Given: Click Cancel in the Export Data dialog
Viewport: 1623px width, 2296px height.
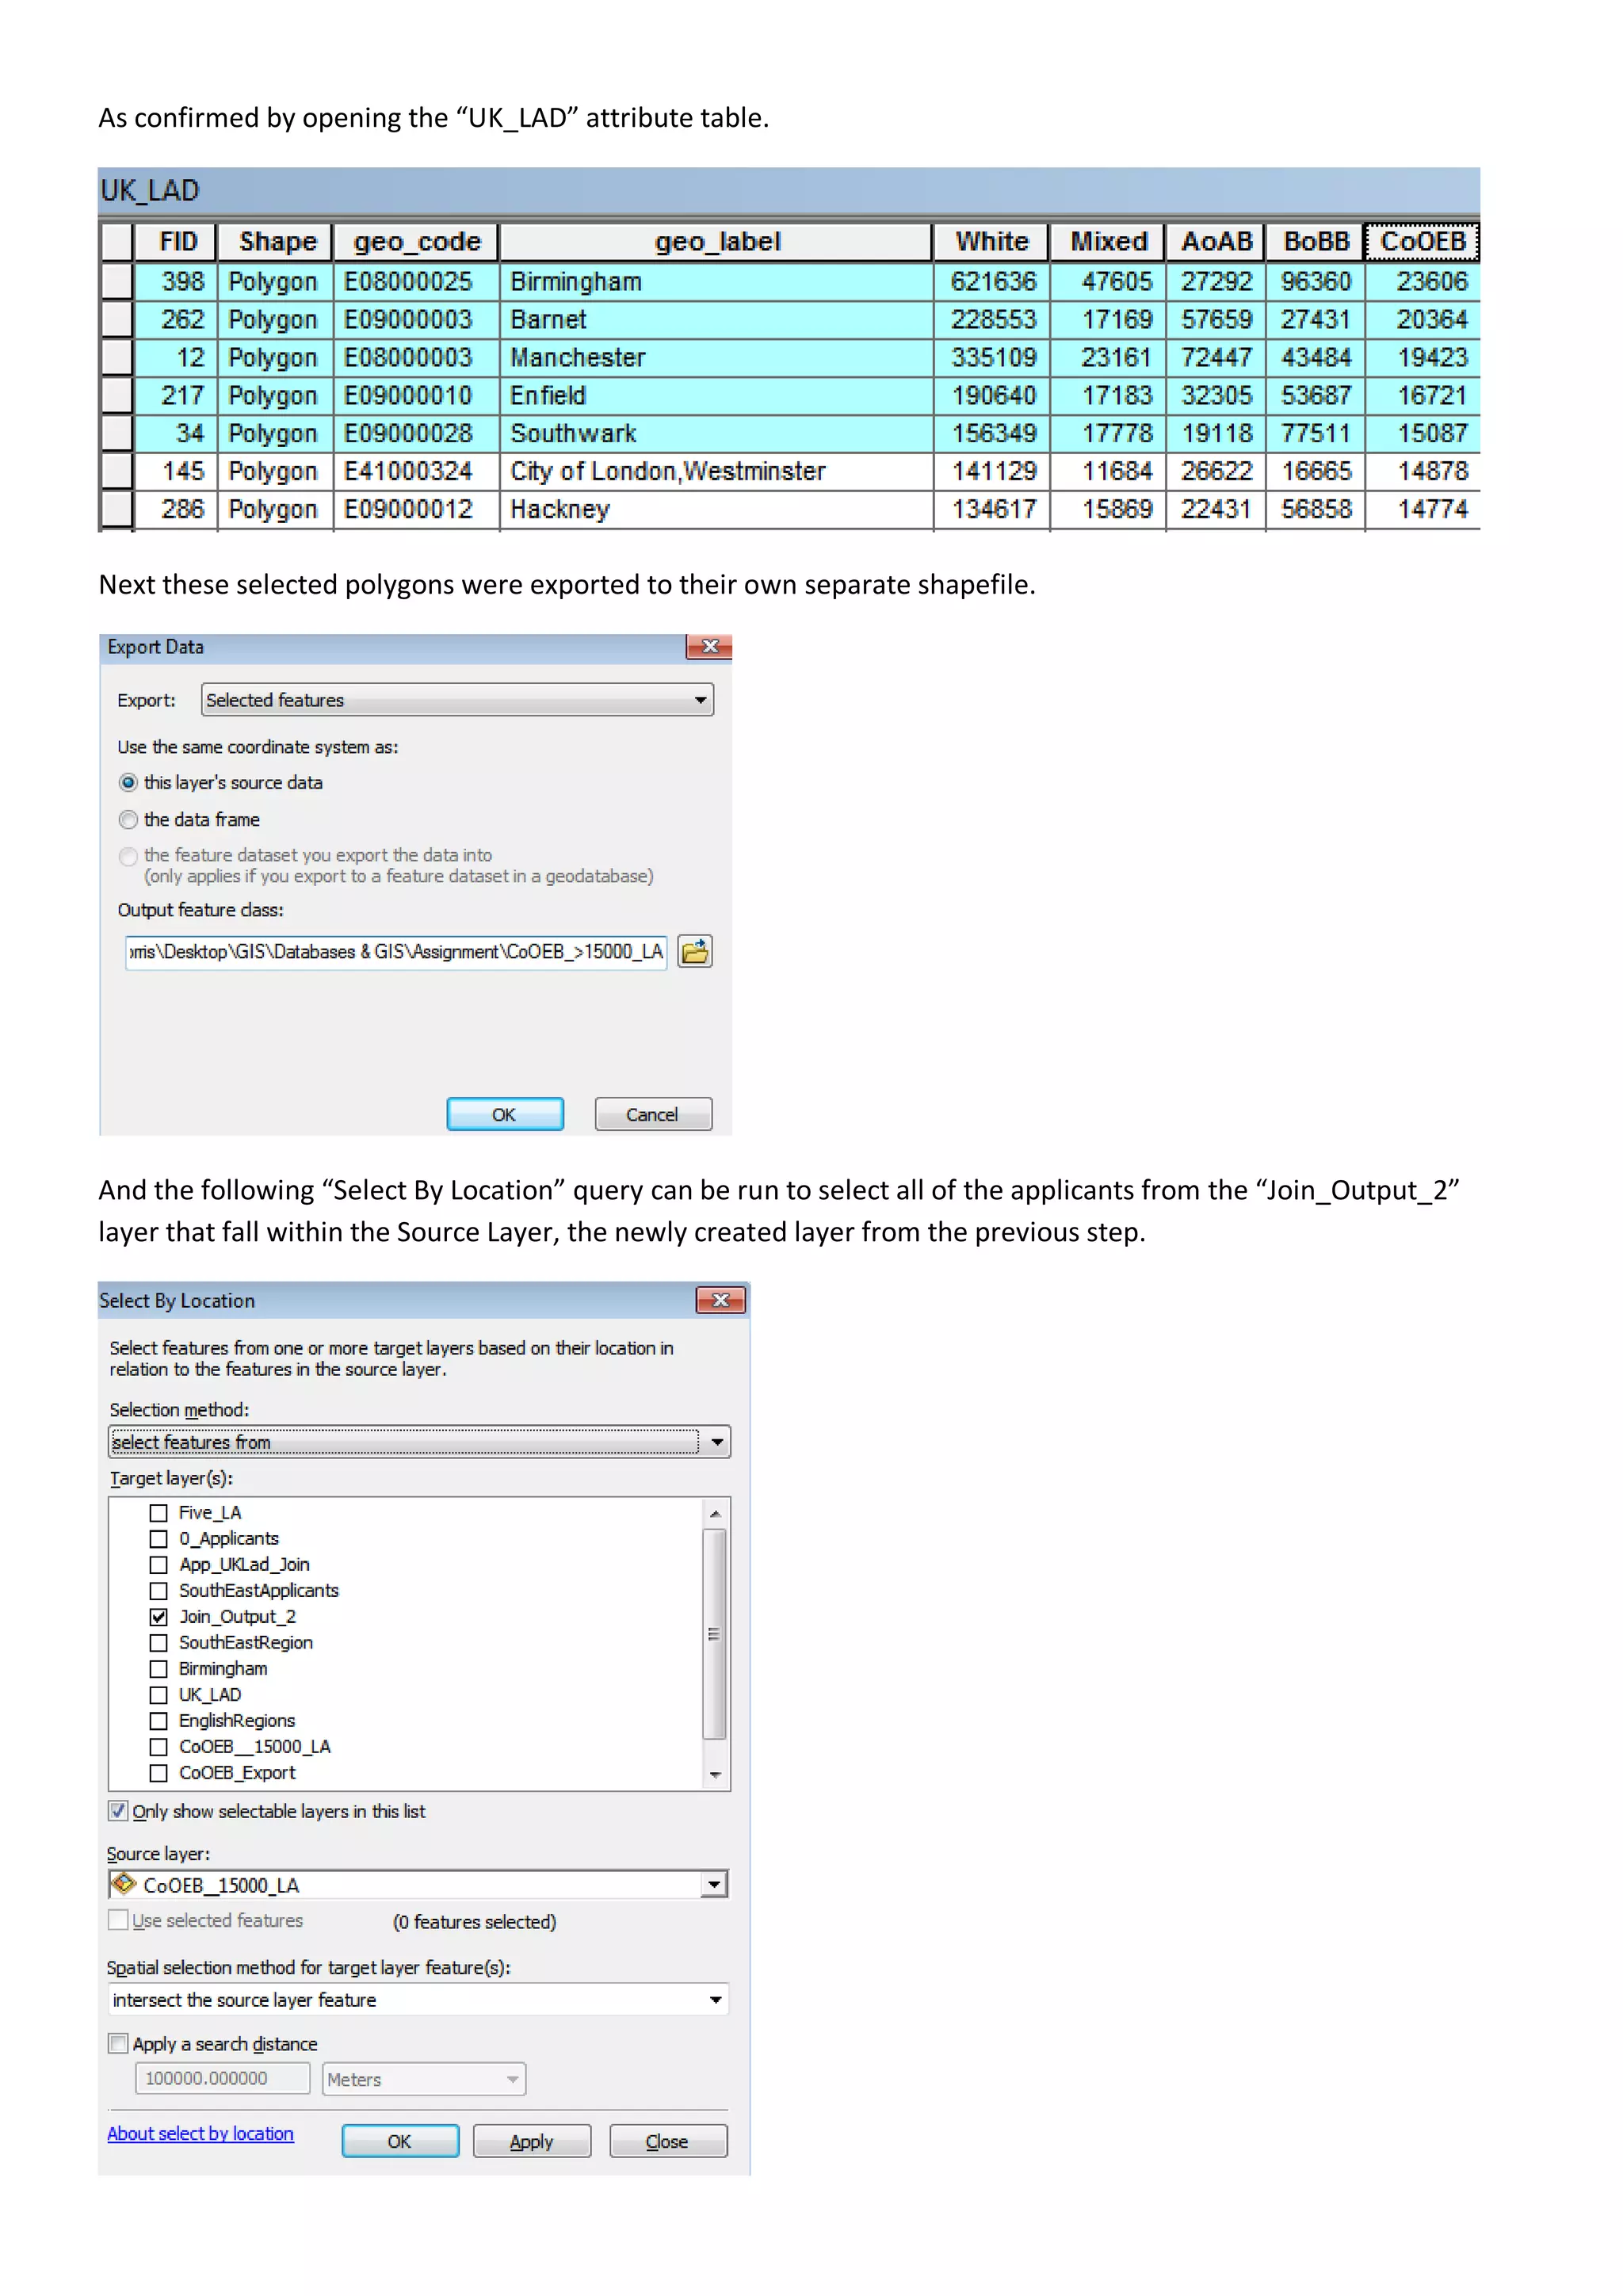Looking at the screenshot, I should pos(653,1114).
